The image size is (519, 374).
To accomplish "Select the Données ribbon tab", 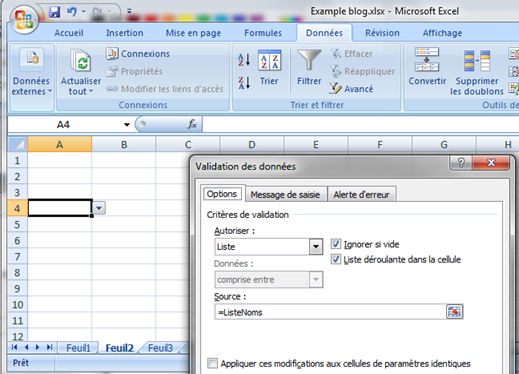I will tap(324, 33).
